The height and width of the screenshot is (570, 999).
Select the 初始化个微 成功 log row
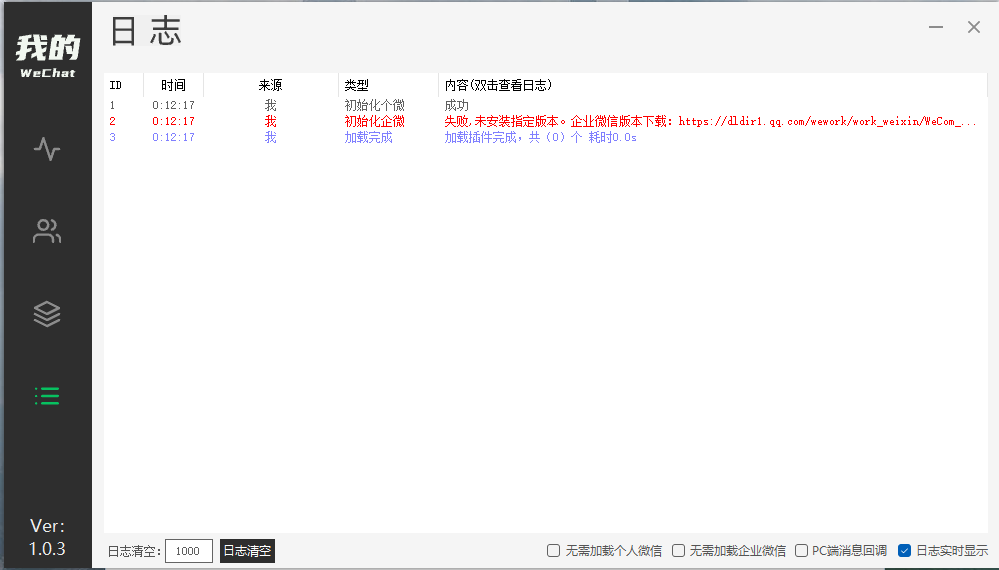[x=456, y=105]
